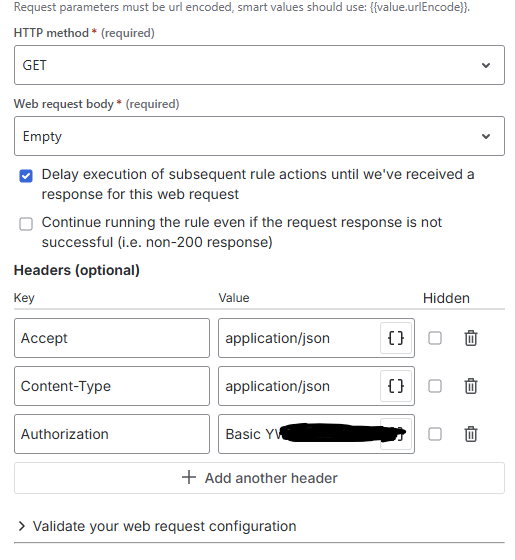Click the Web request body dropdown chevron
515x560 pixels.
coord(486,136)
